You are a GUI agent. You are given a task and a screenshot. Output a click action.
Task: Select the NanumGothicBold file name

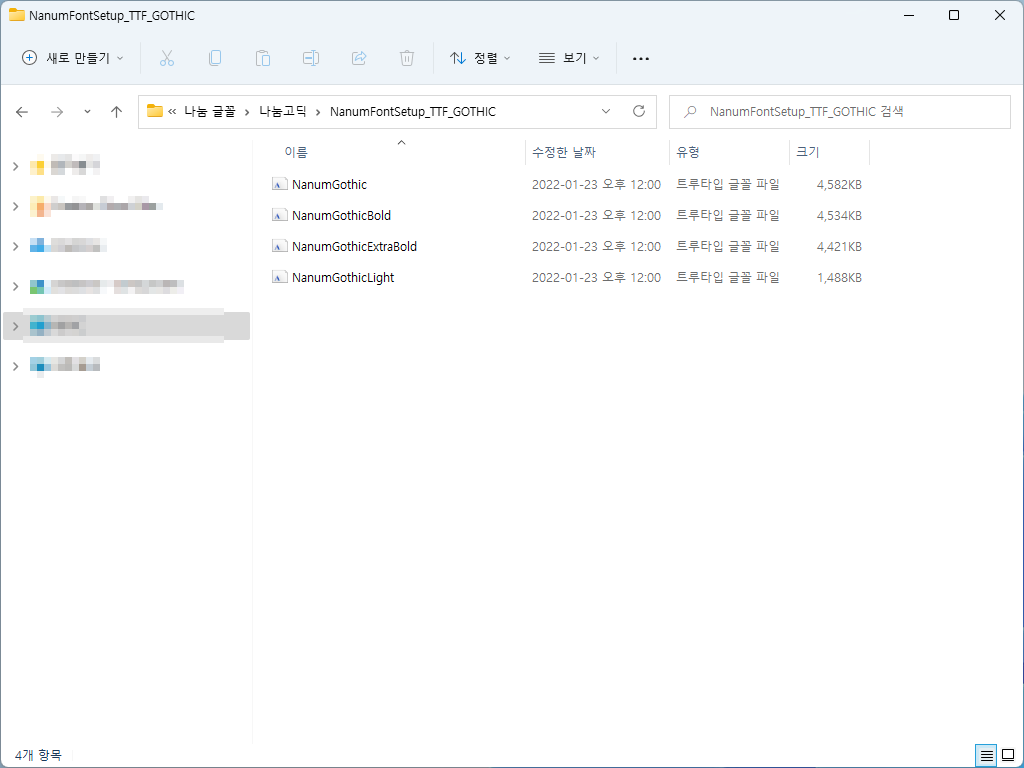tap(342, 215)
